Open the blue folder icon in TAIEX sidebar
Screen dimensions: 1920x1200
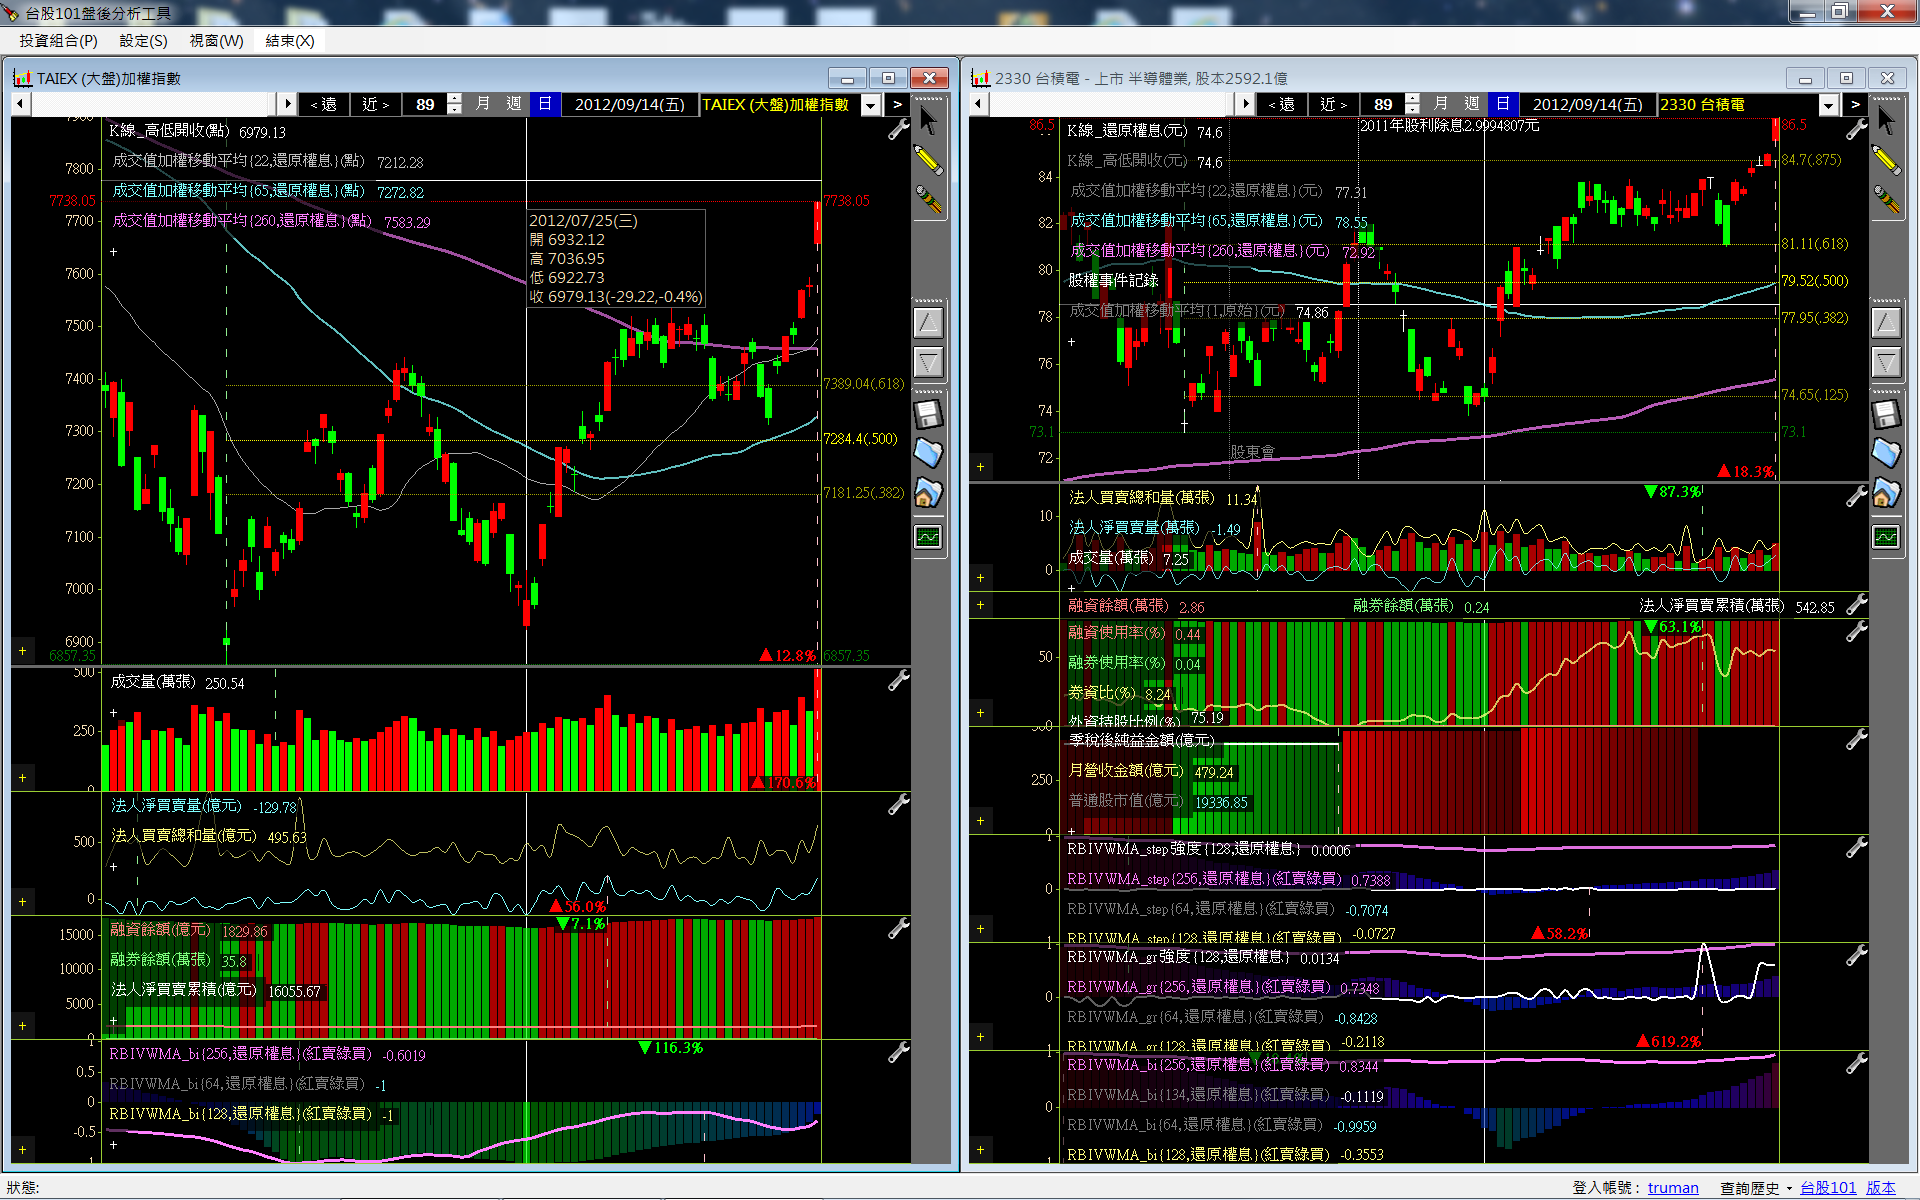[928, 453]
